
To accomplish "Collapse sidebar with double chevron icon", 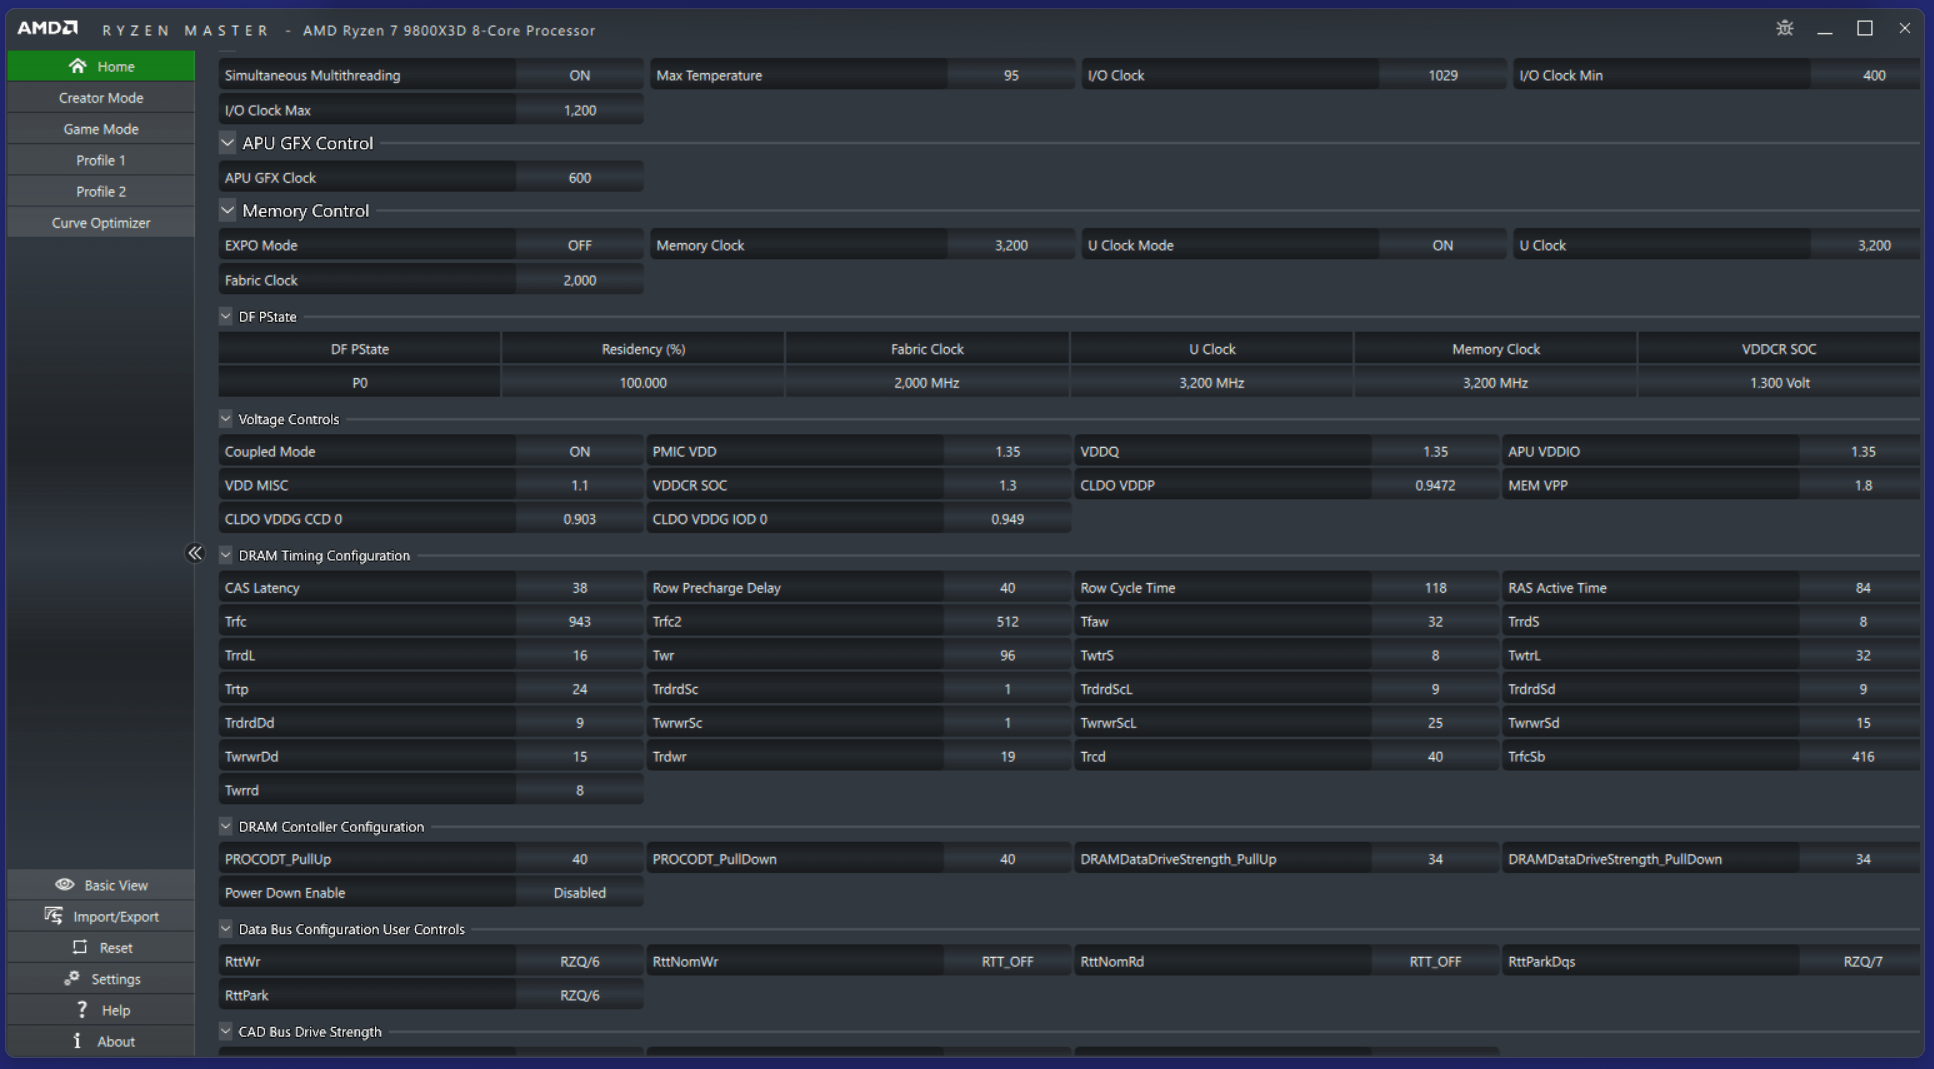I will coord(195,553).
